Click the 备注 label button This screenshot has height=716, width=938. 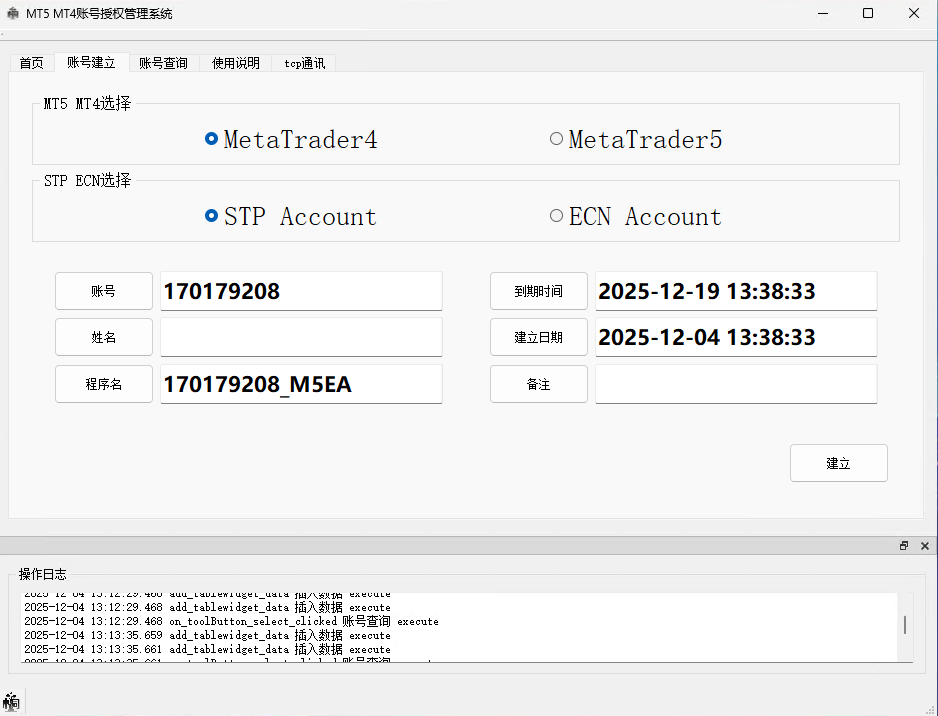pyautogui.click(x=539, y=384)
